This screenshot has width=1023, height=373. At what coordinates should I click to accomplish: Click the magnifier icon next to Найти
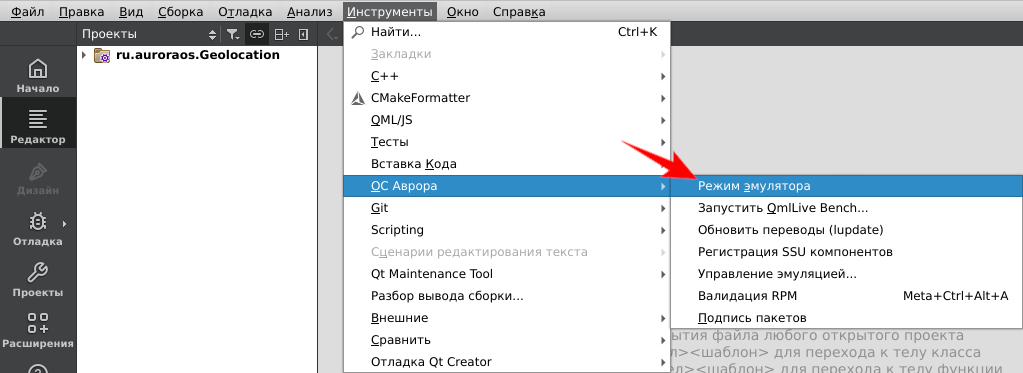point(357,32)
